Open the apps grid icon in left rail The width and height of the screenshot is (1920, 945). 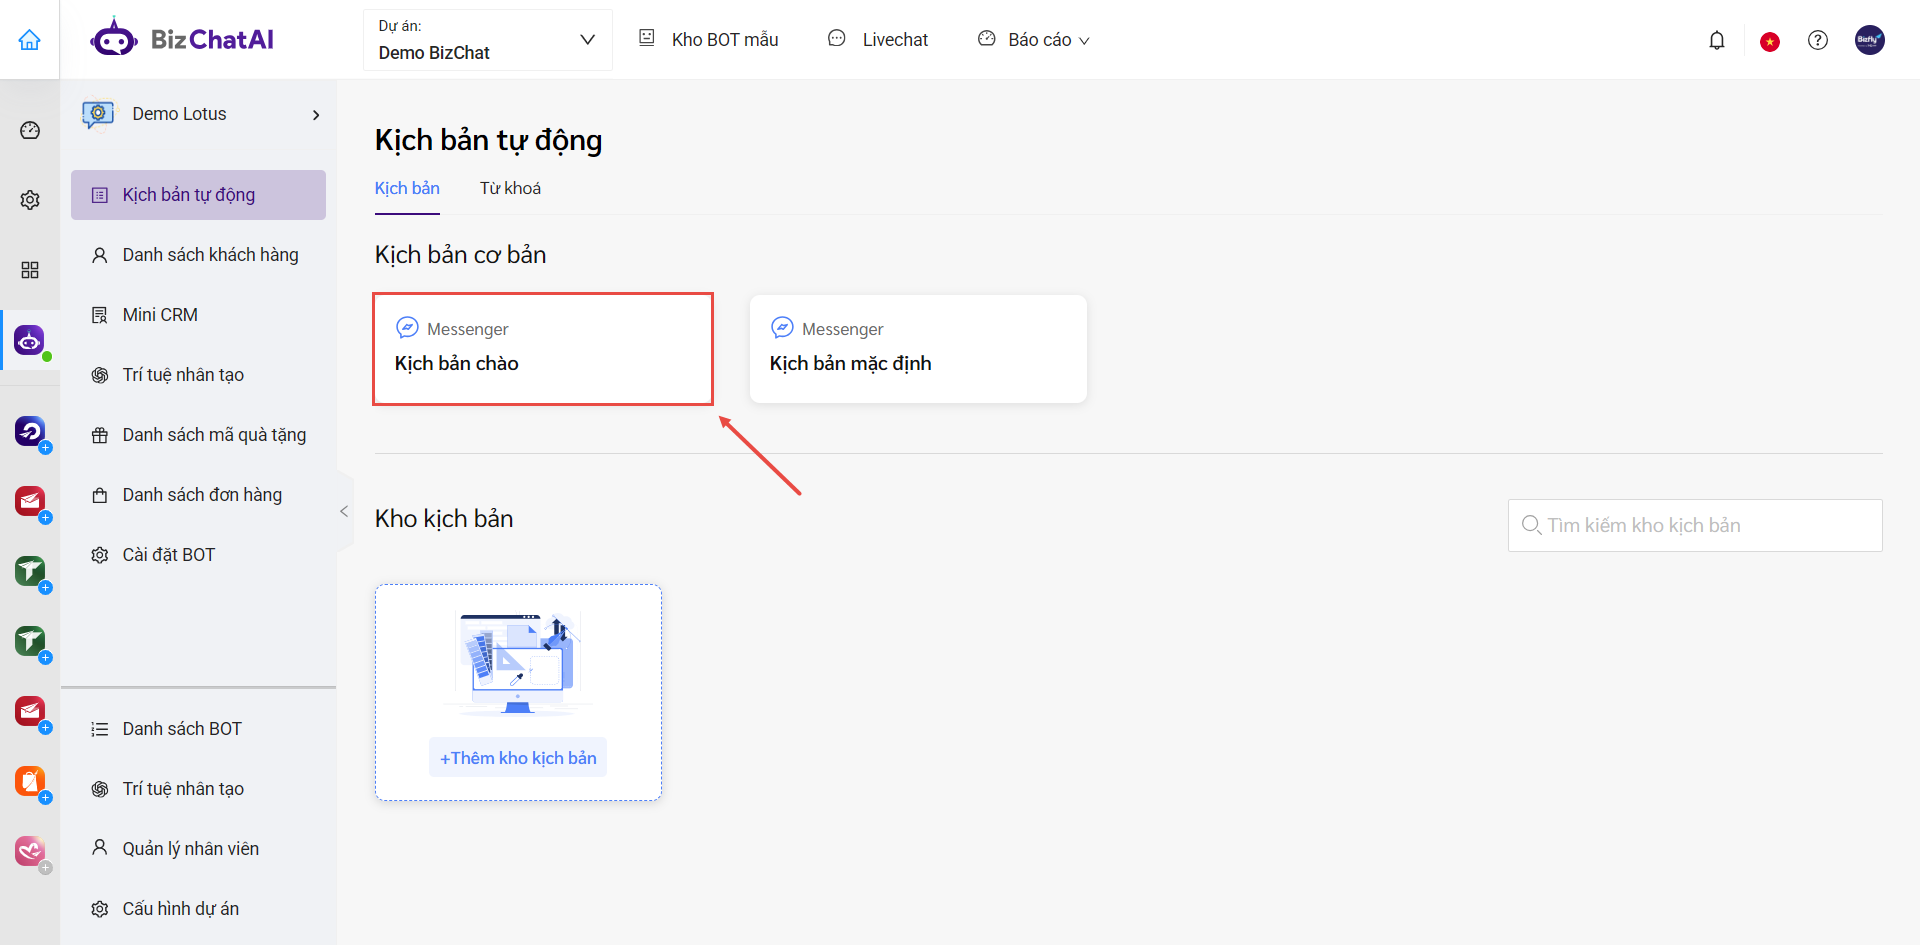(x=30, y=270)
